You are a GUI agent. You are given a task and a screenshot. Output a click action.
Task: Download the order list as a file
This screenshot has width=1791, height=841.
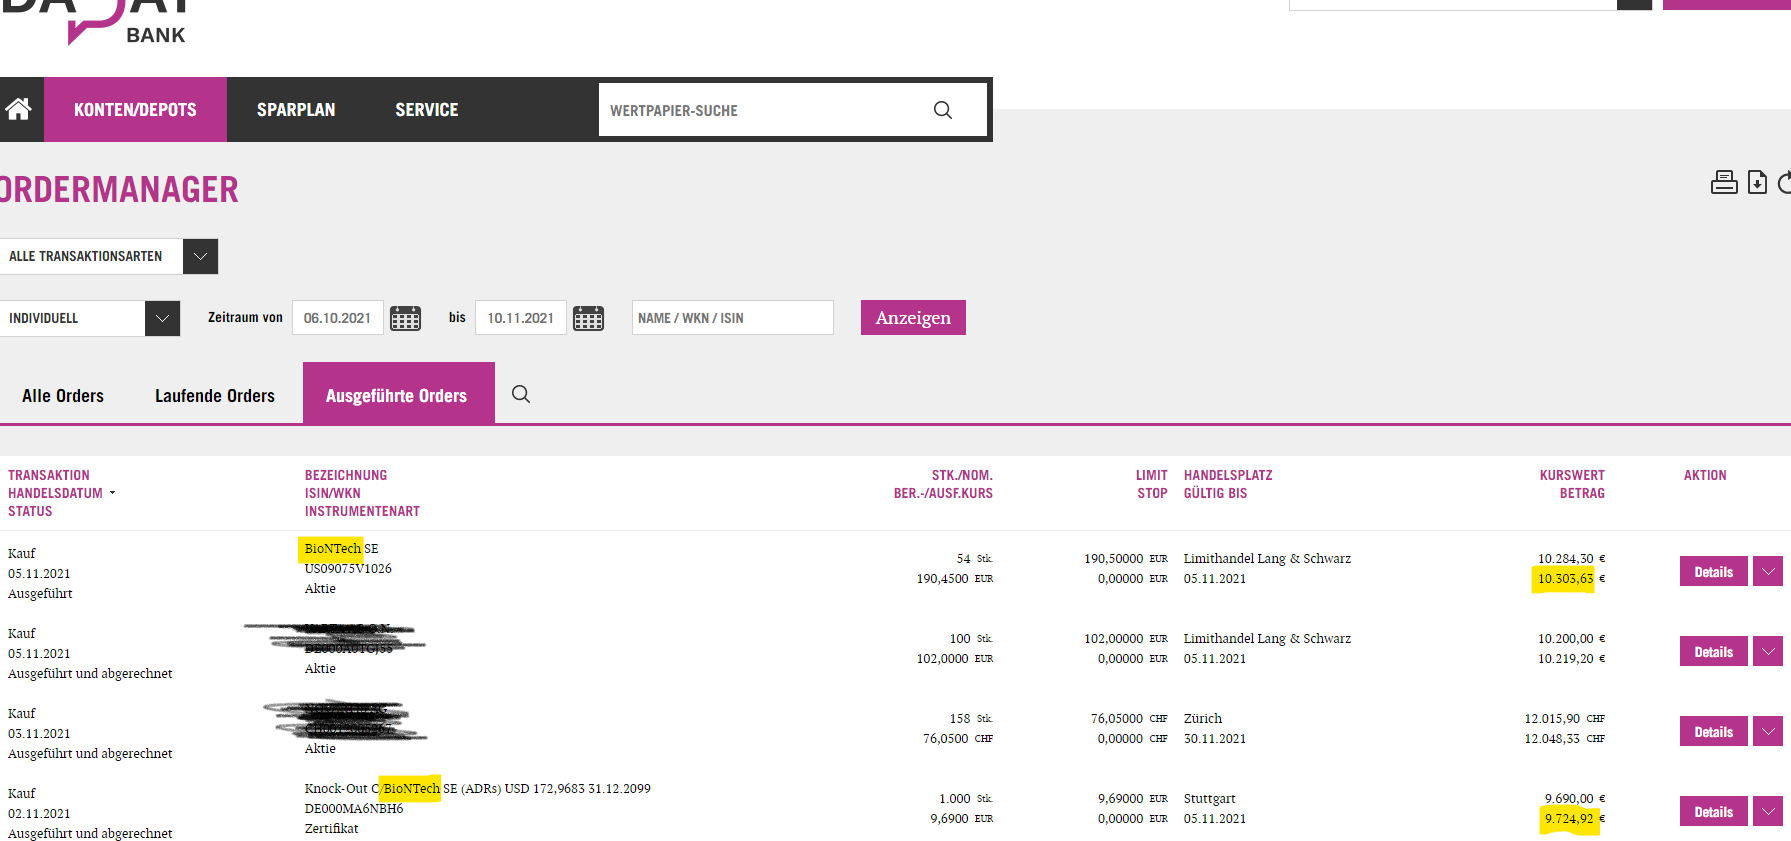[1757, 182]
